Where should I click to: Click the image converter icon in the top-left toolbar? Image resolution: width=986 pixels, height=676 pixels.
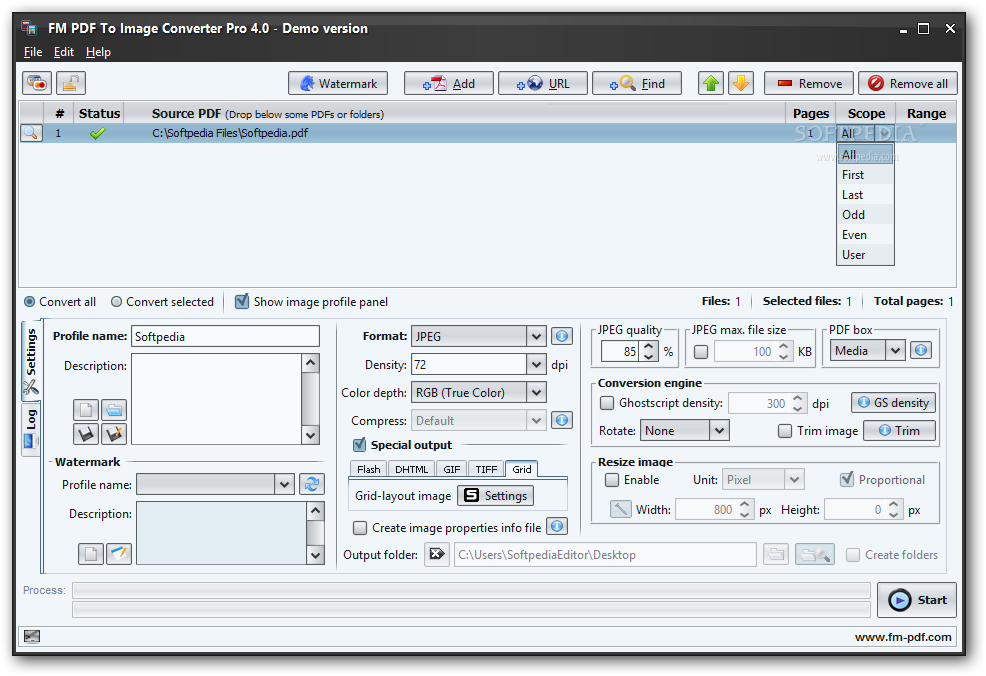coord(36,83)
